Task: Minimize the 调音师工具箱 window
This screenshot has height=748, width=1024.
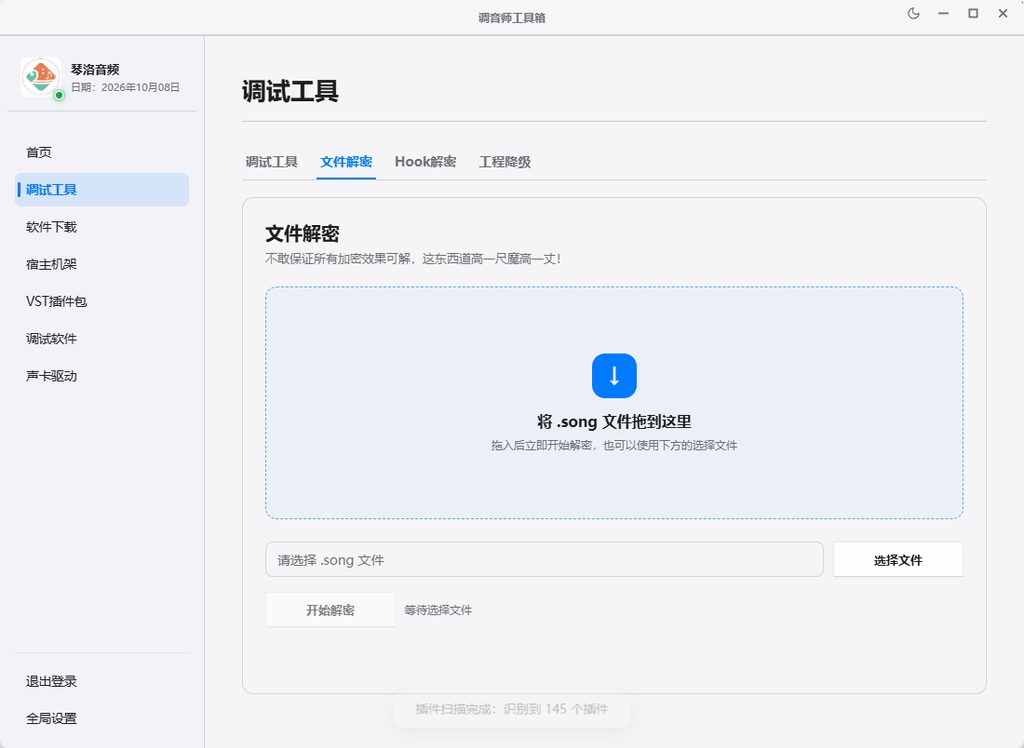Action: (x=943, y=14)
